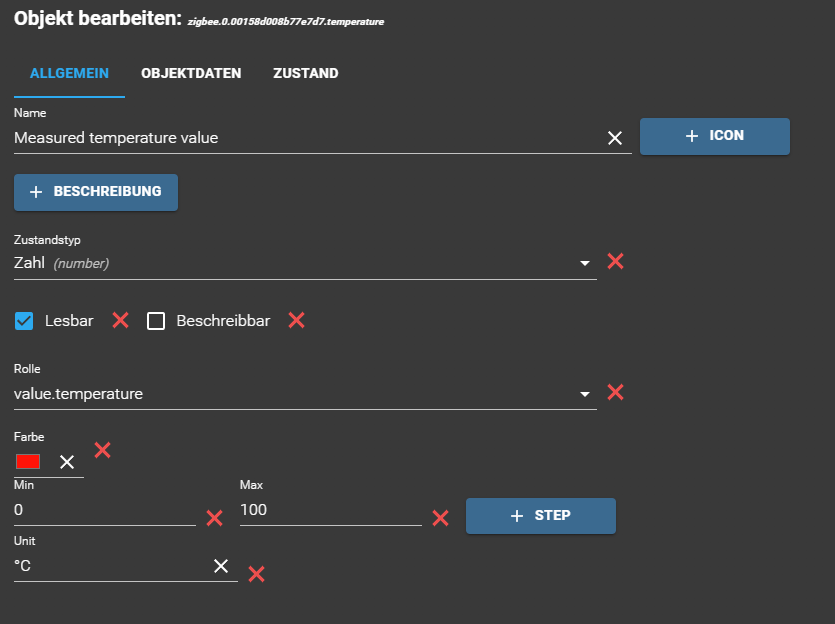The image size is (835, 624).
Task: Remove the Unit property red X
Action: [x=256, y=574]
